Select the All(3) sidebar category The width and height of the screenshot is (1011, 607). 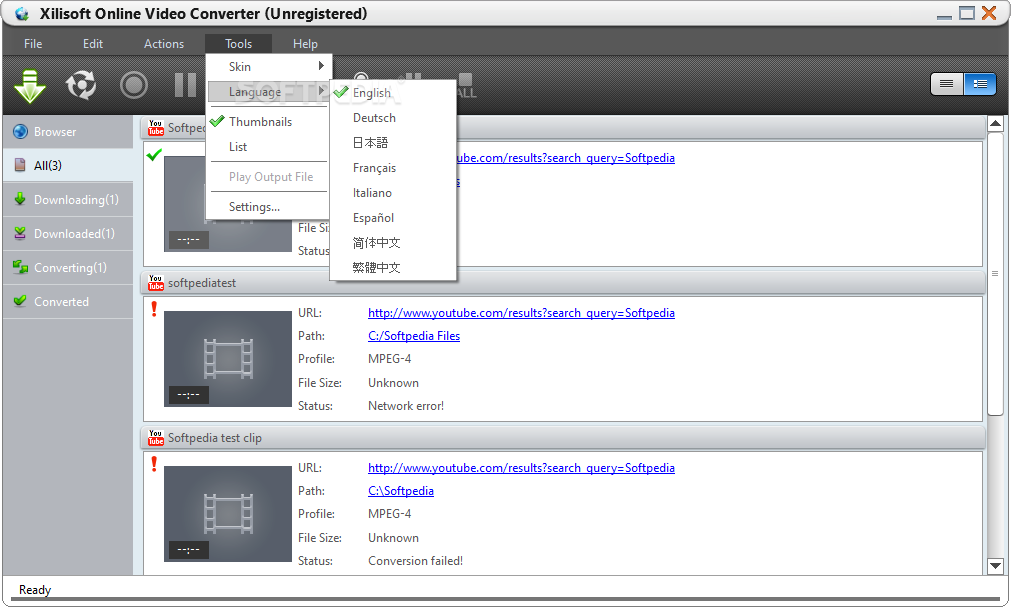click(x=68, y=166)
